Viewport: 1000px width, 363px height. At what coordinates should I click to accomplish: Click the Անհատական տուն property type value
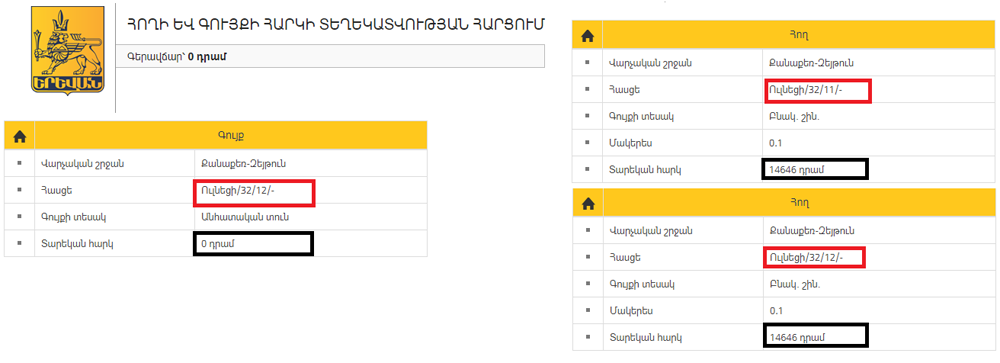244,217
